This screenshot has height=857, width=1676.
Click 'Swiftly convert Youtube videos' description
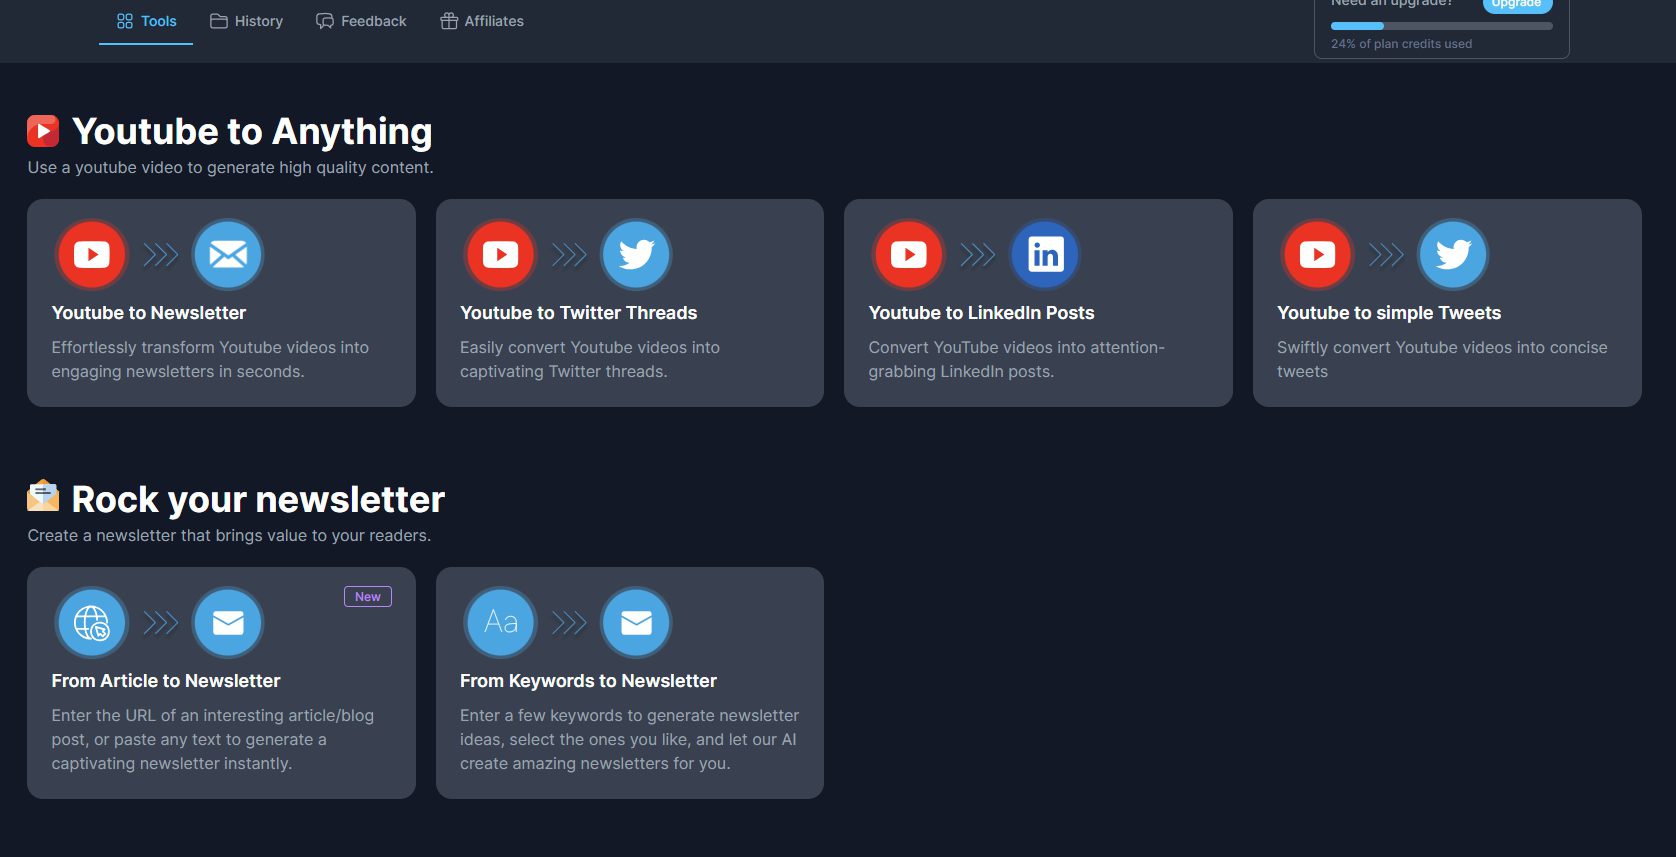(x=1442, y=360)
